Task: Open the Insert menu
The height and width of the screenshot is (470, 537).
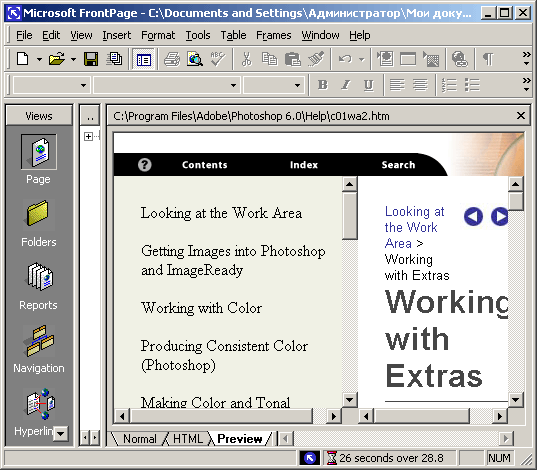Action: coord(117,35)
